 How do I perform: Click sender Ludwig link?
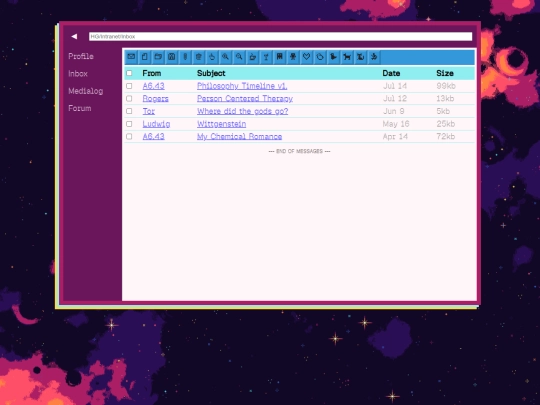coord(156,124)
